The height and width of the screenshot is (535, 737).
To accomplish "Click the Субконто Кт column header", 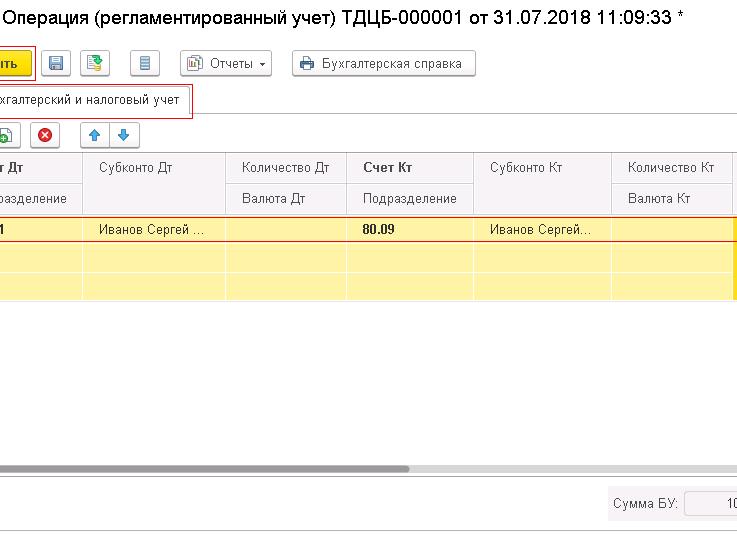I will (542, 183).
